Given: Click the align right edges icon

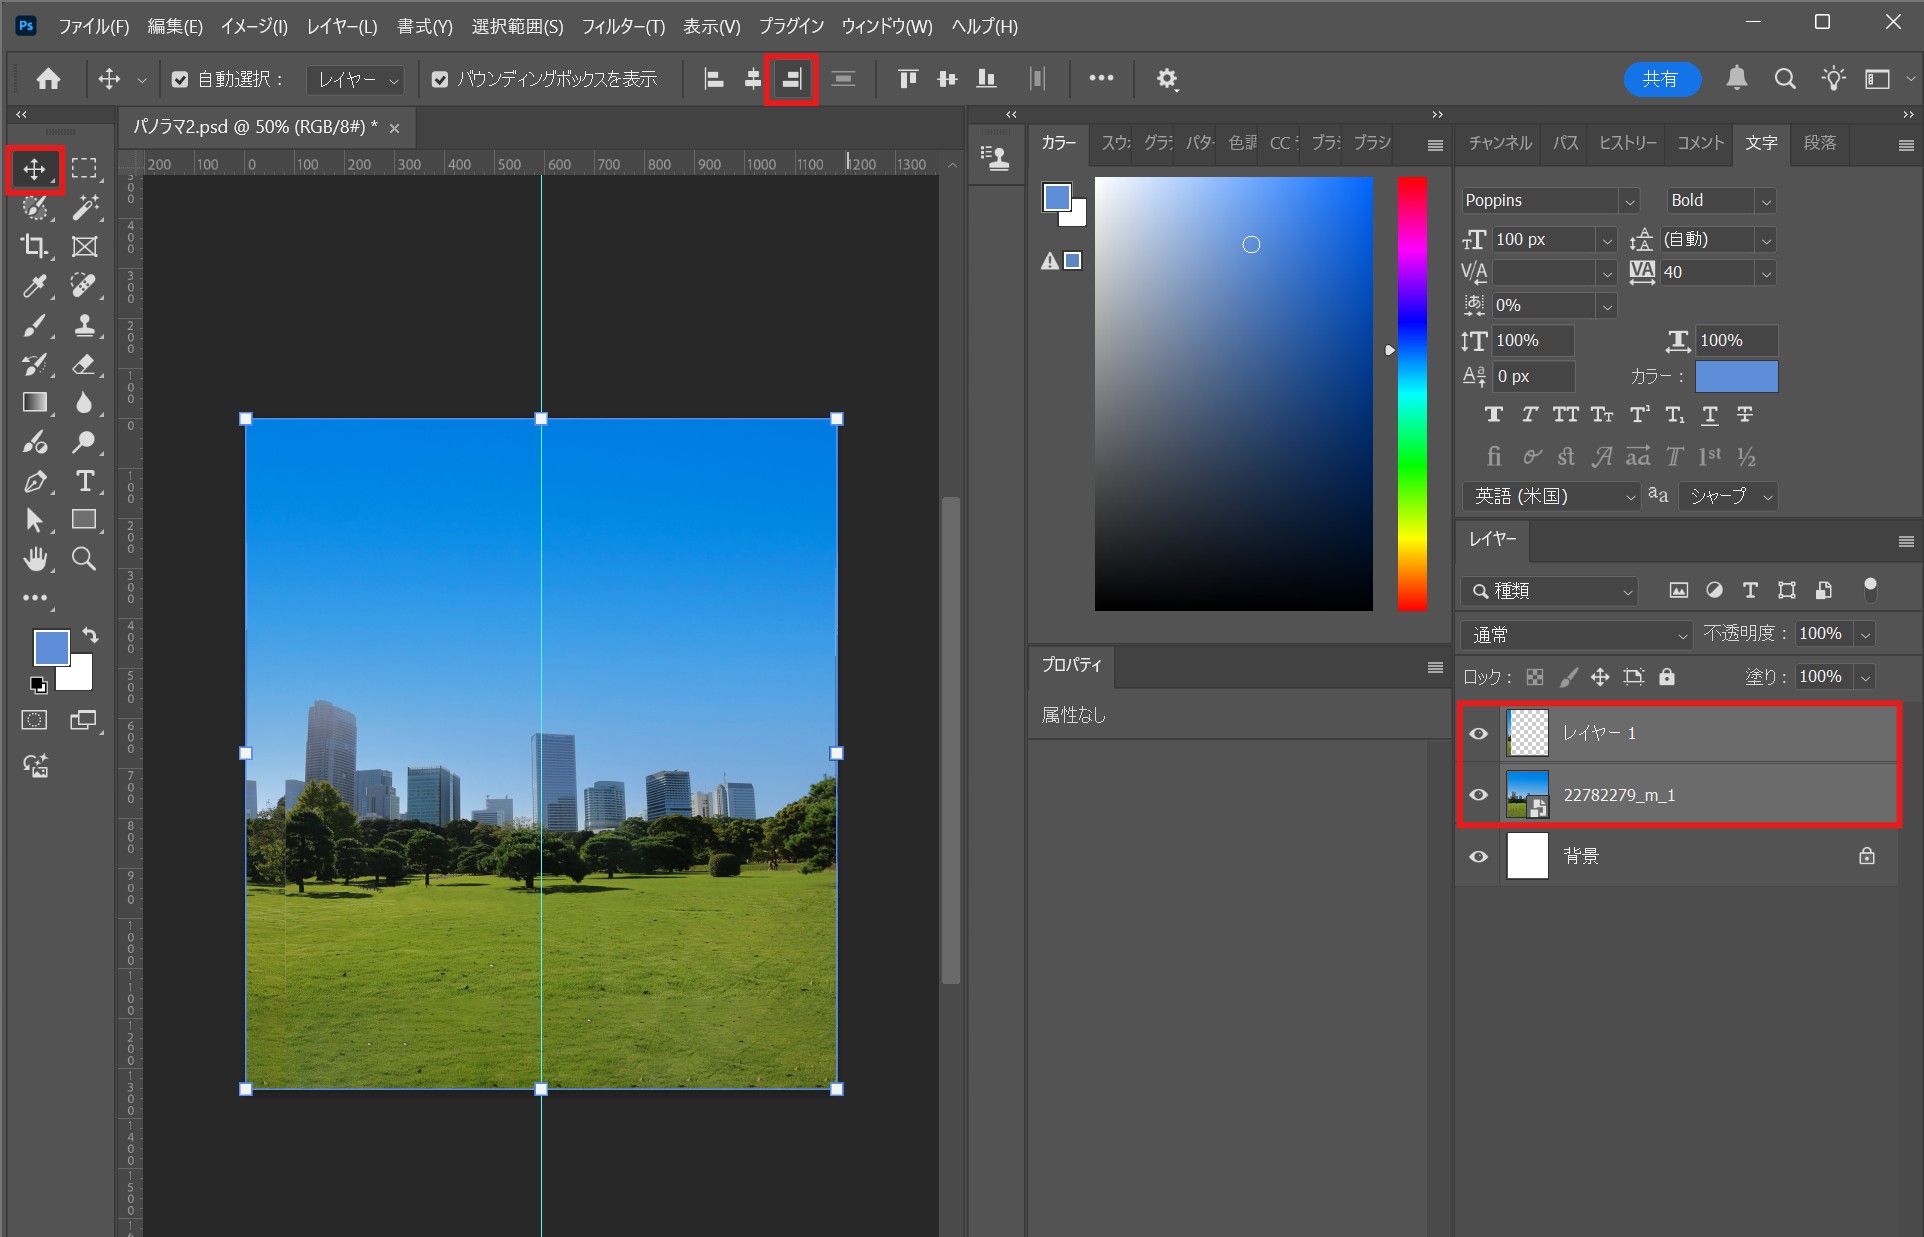Looking at the screenshot, I should coord(791,79).
